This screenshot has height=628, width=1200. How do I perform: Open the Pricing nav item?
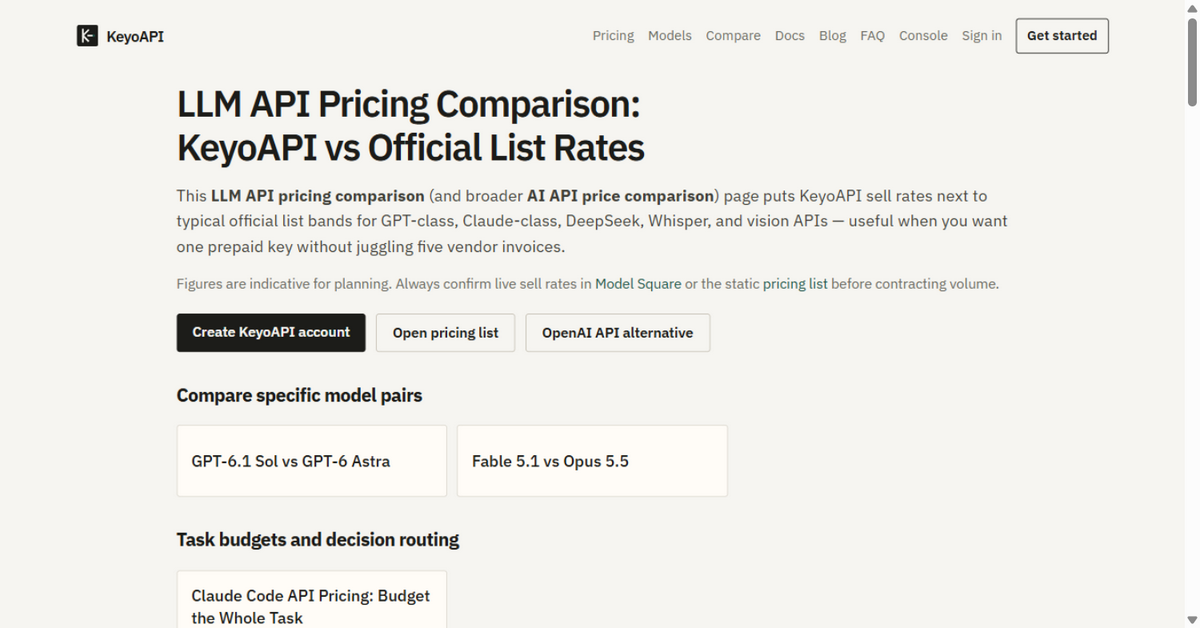[613, 36]
